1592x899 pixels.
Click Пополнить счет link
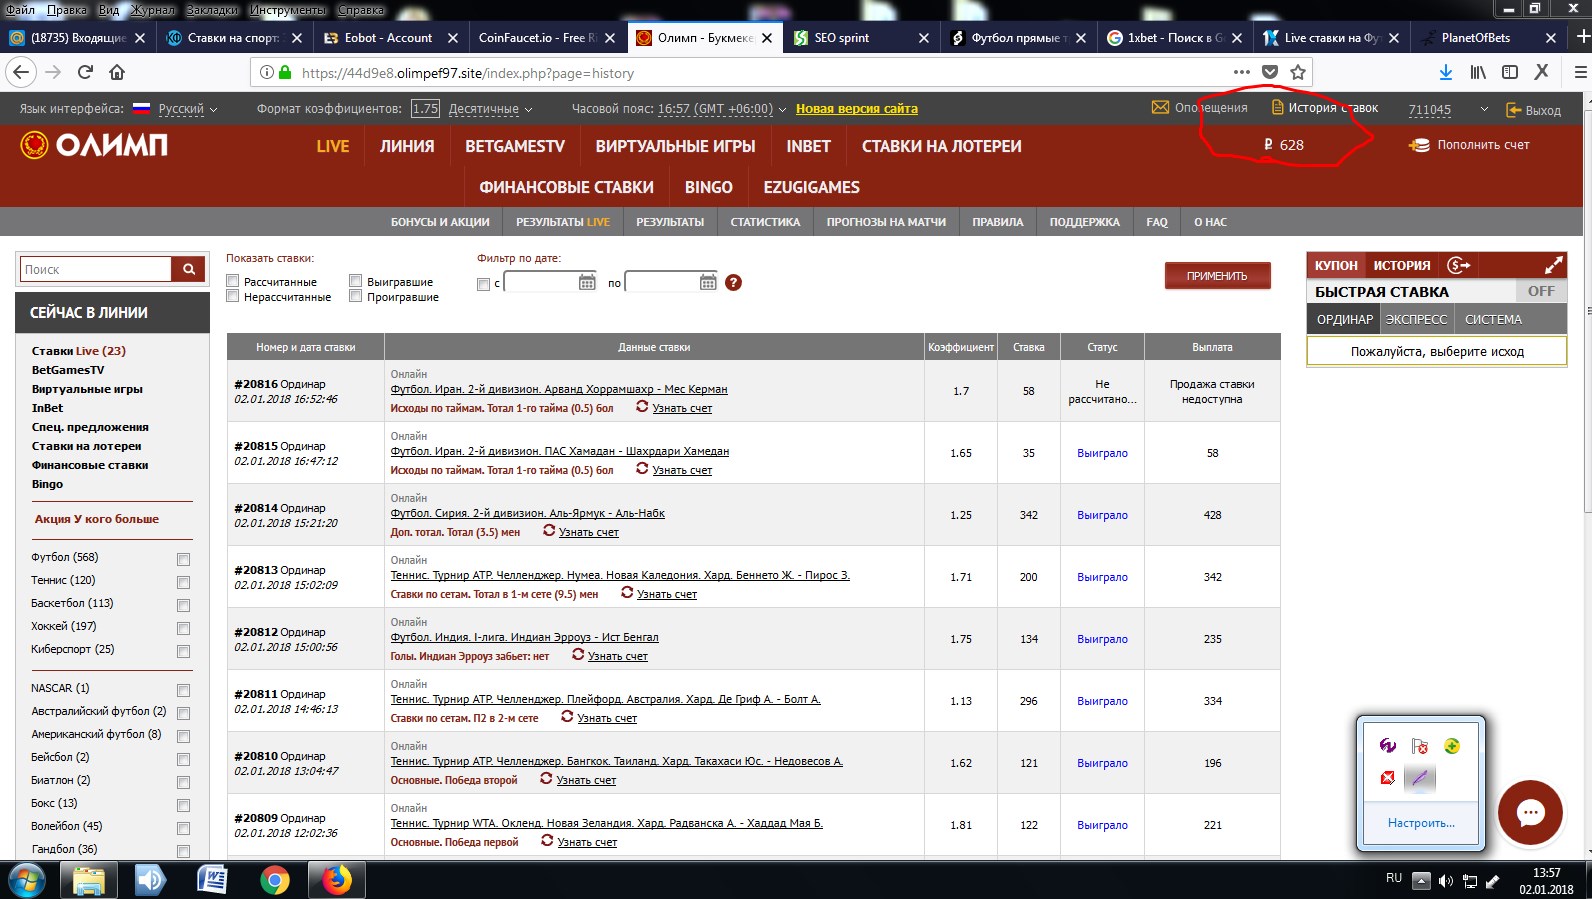tap(1483, 145)
